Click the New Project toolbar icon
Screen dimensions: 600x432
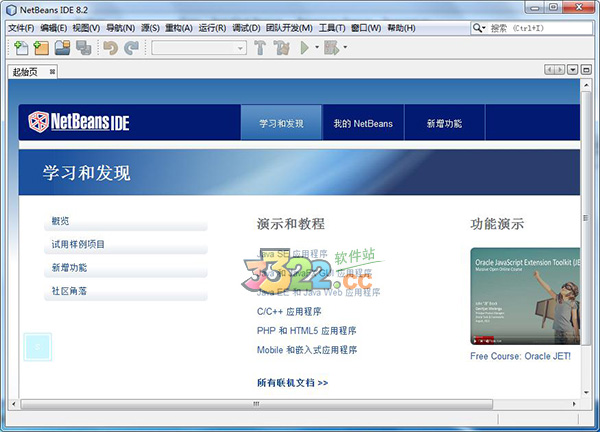point(41,48)
